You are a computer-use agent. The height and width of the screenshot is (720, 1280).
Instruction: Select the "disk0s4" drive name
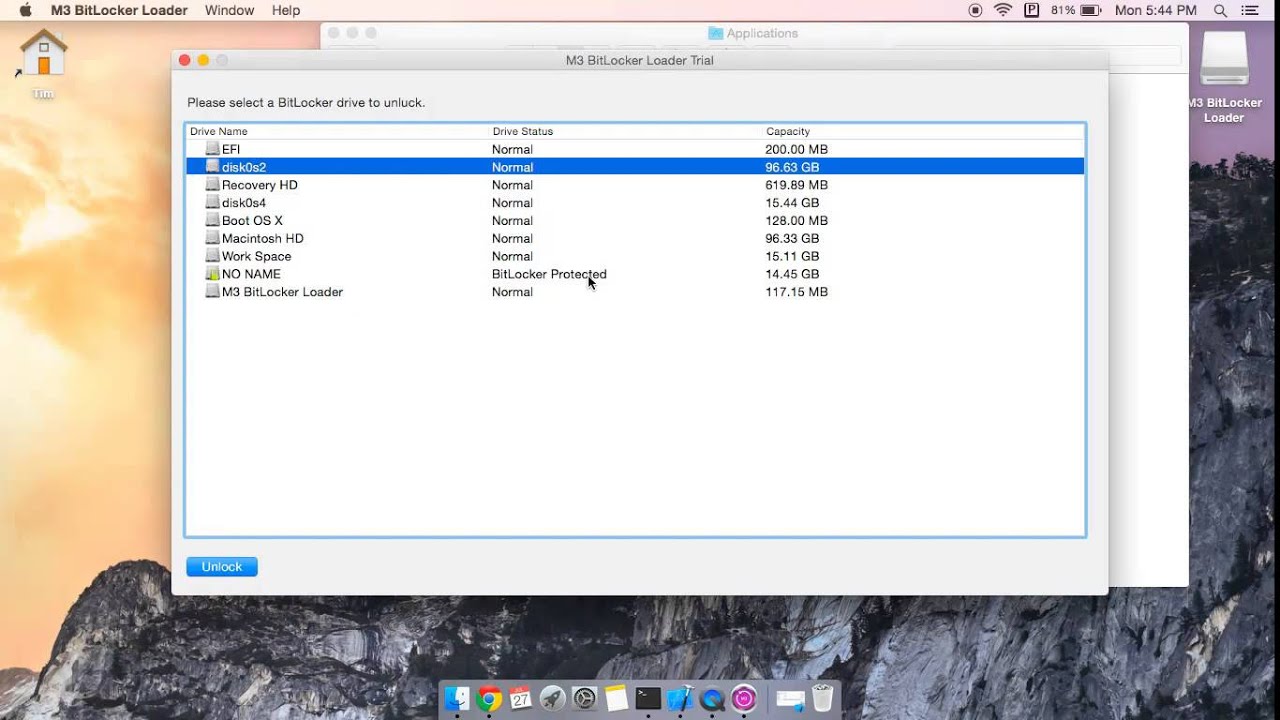pos(244,203)
